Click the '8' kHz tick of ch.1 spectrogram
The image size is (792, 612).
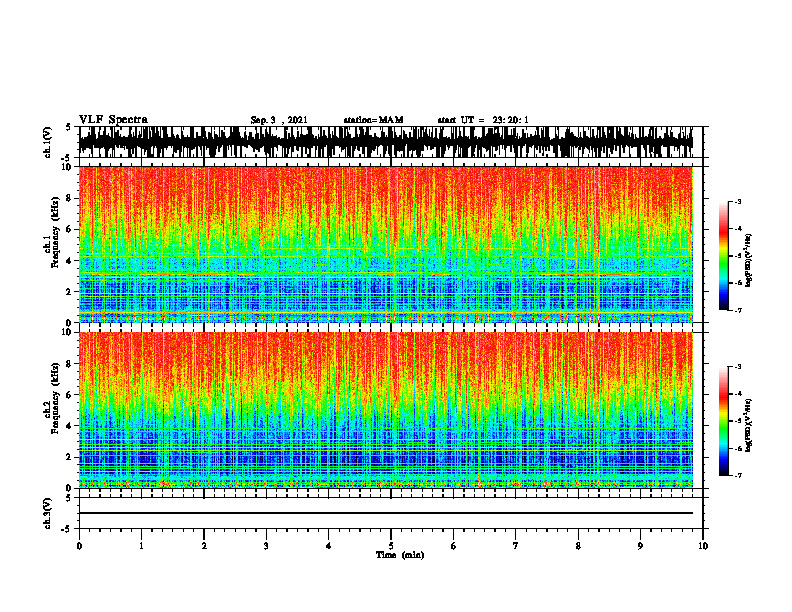point(70,198)
